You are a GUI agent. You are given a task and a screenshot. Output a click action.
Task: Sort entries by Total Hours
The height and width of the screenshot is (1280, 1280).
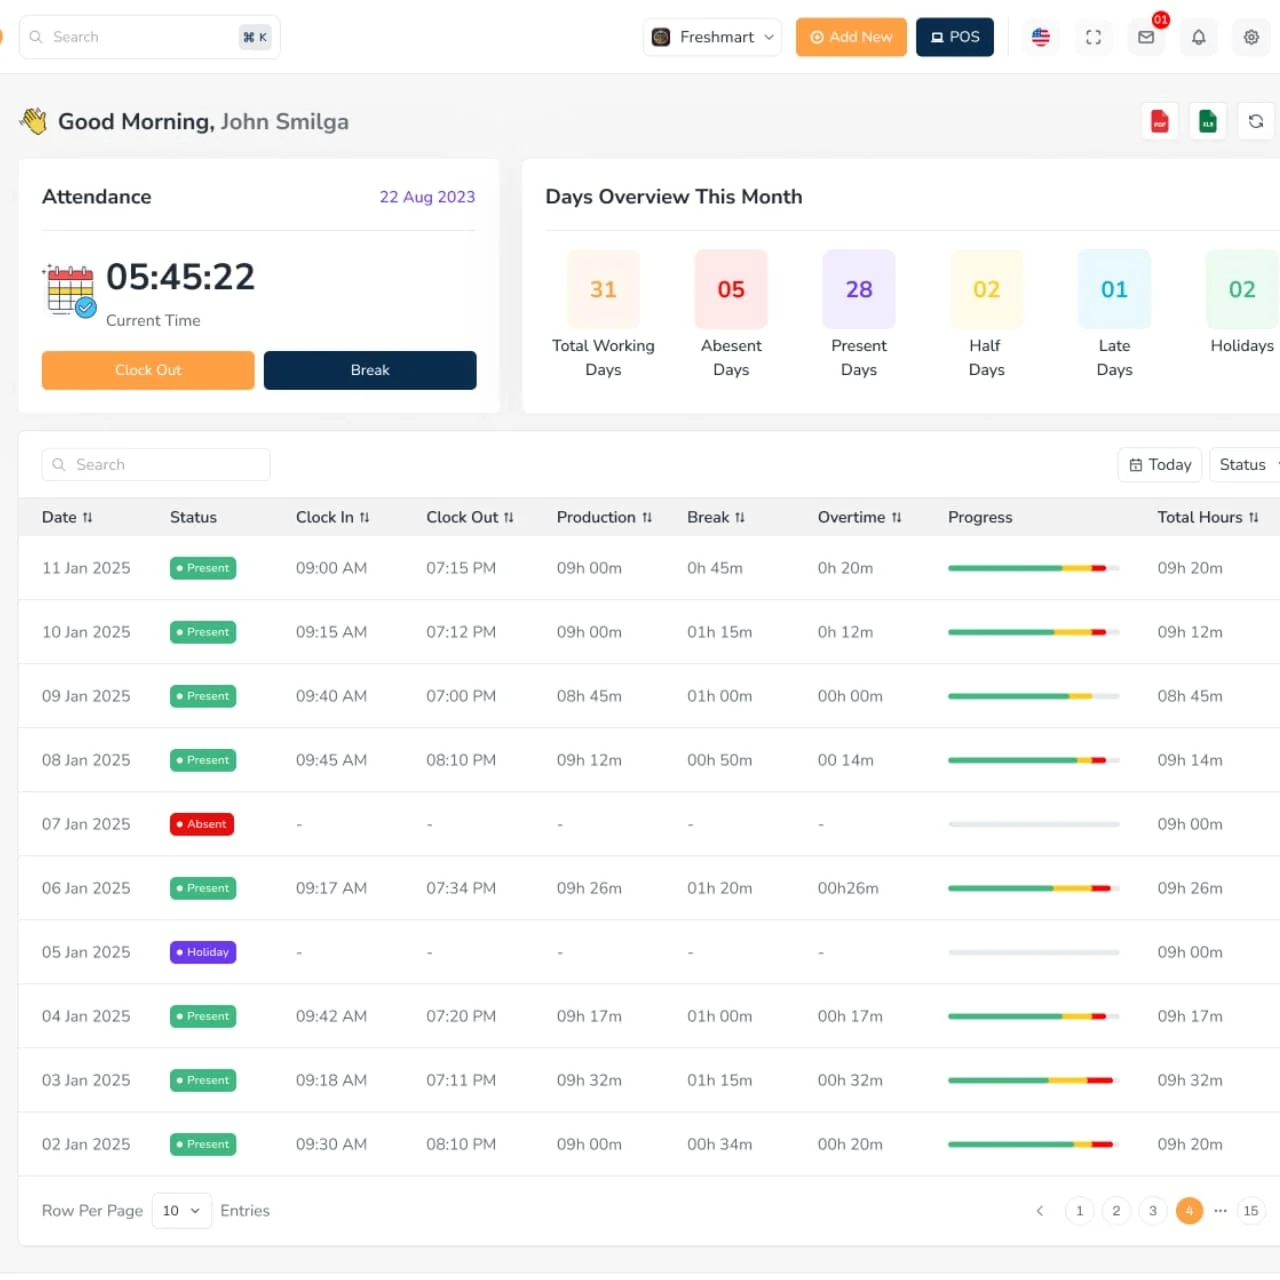click(x=1207, y=517)
